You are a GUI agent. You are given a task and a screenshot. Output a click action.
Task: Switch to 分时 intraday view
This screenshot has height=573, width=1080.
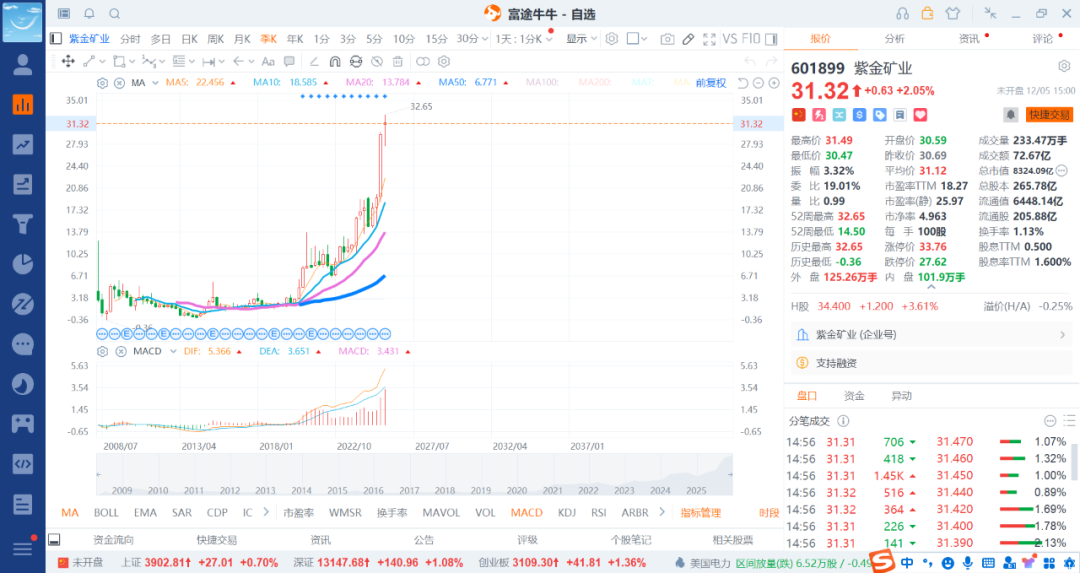(130, 39)
